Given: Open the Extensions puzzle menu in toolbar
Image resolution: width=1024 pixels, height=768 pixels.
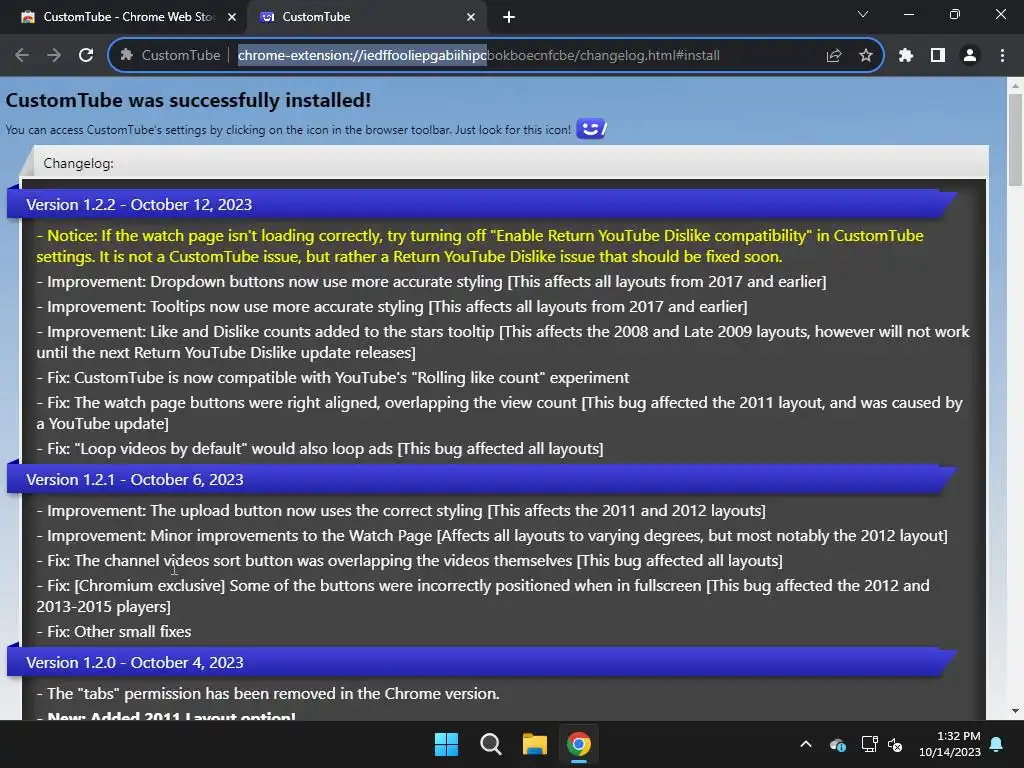Looking at the screenshot, I should tap(906, 56).
